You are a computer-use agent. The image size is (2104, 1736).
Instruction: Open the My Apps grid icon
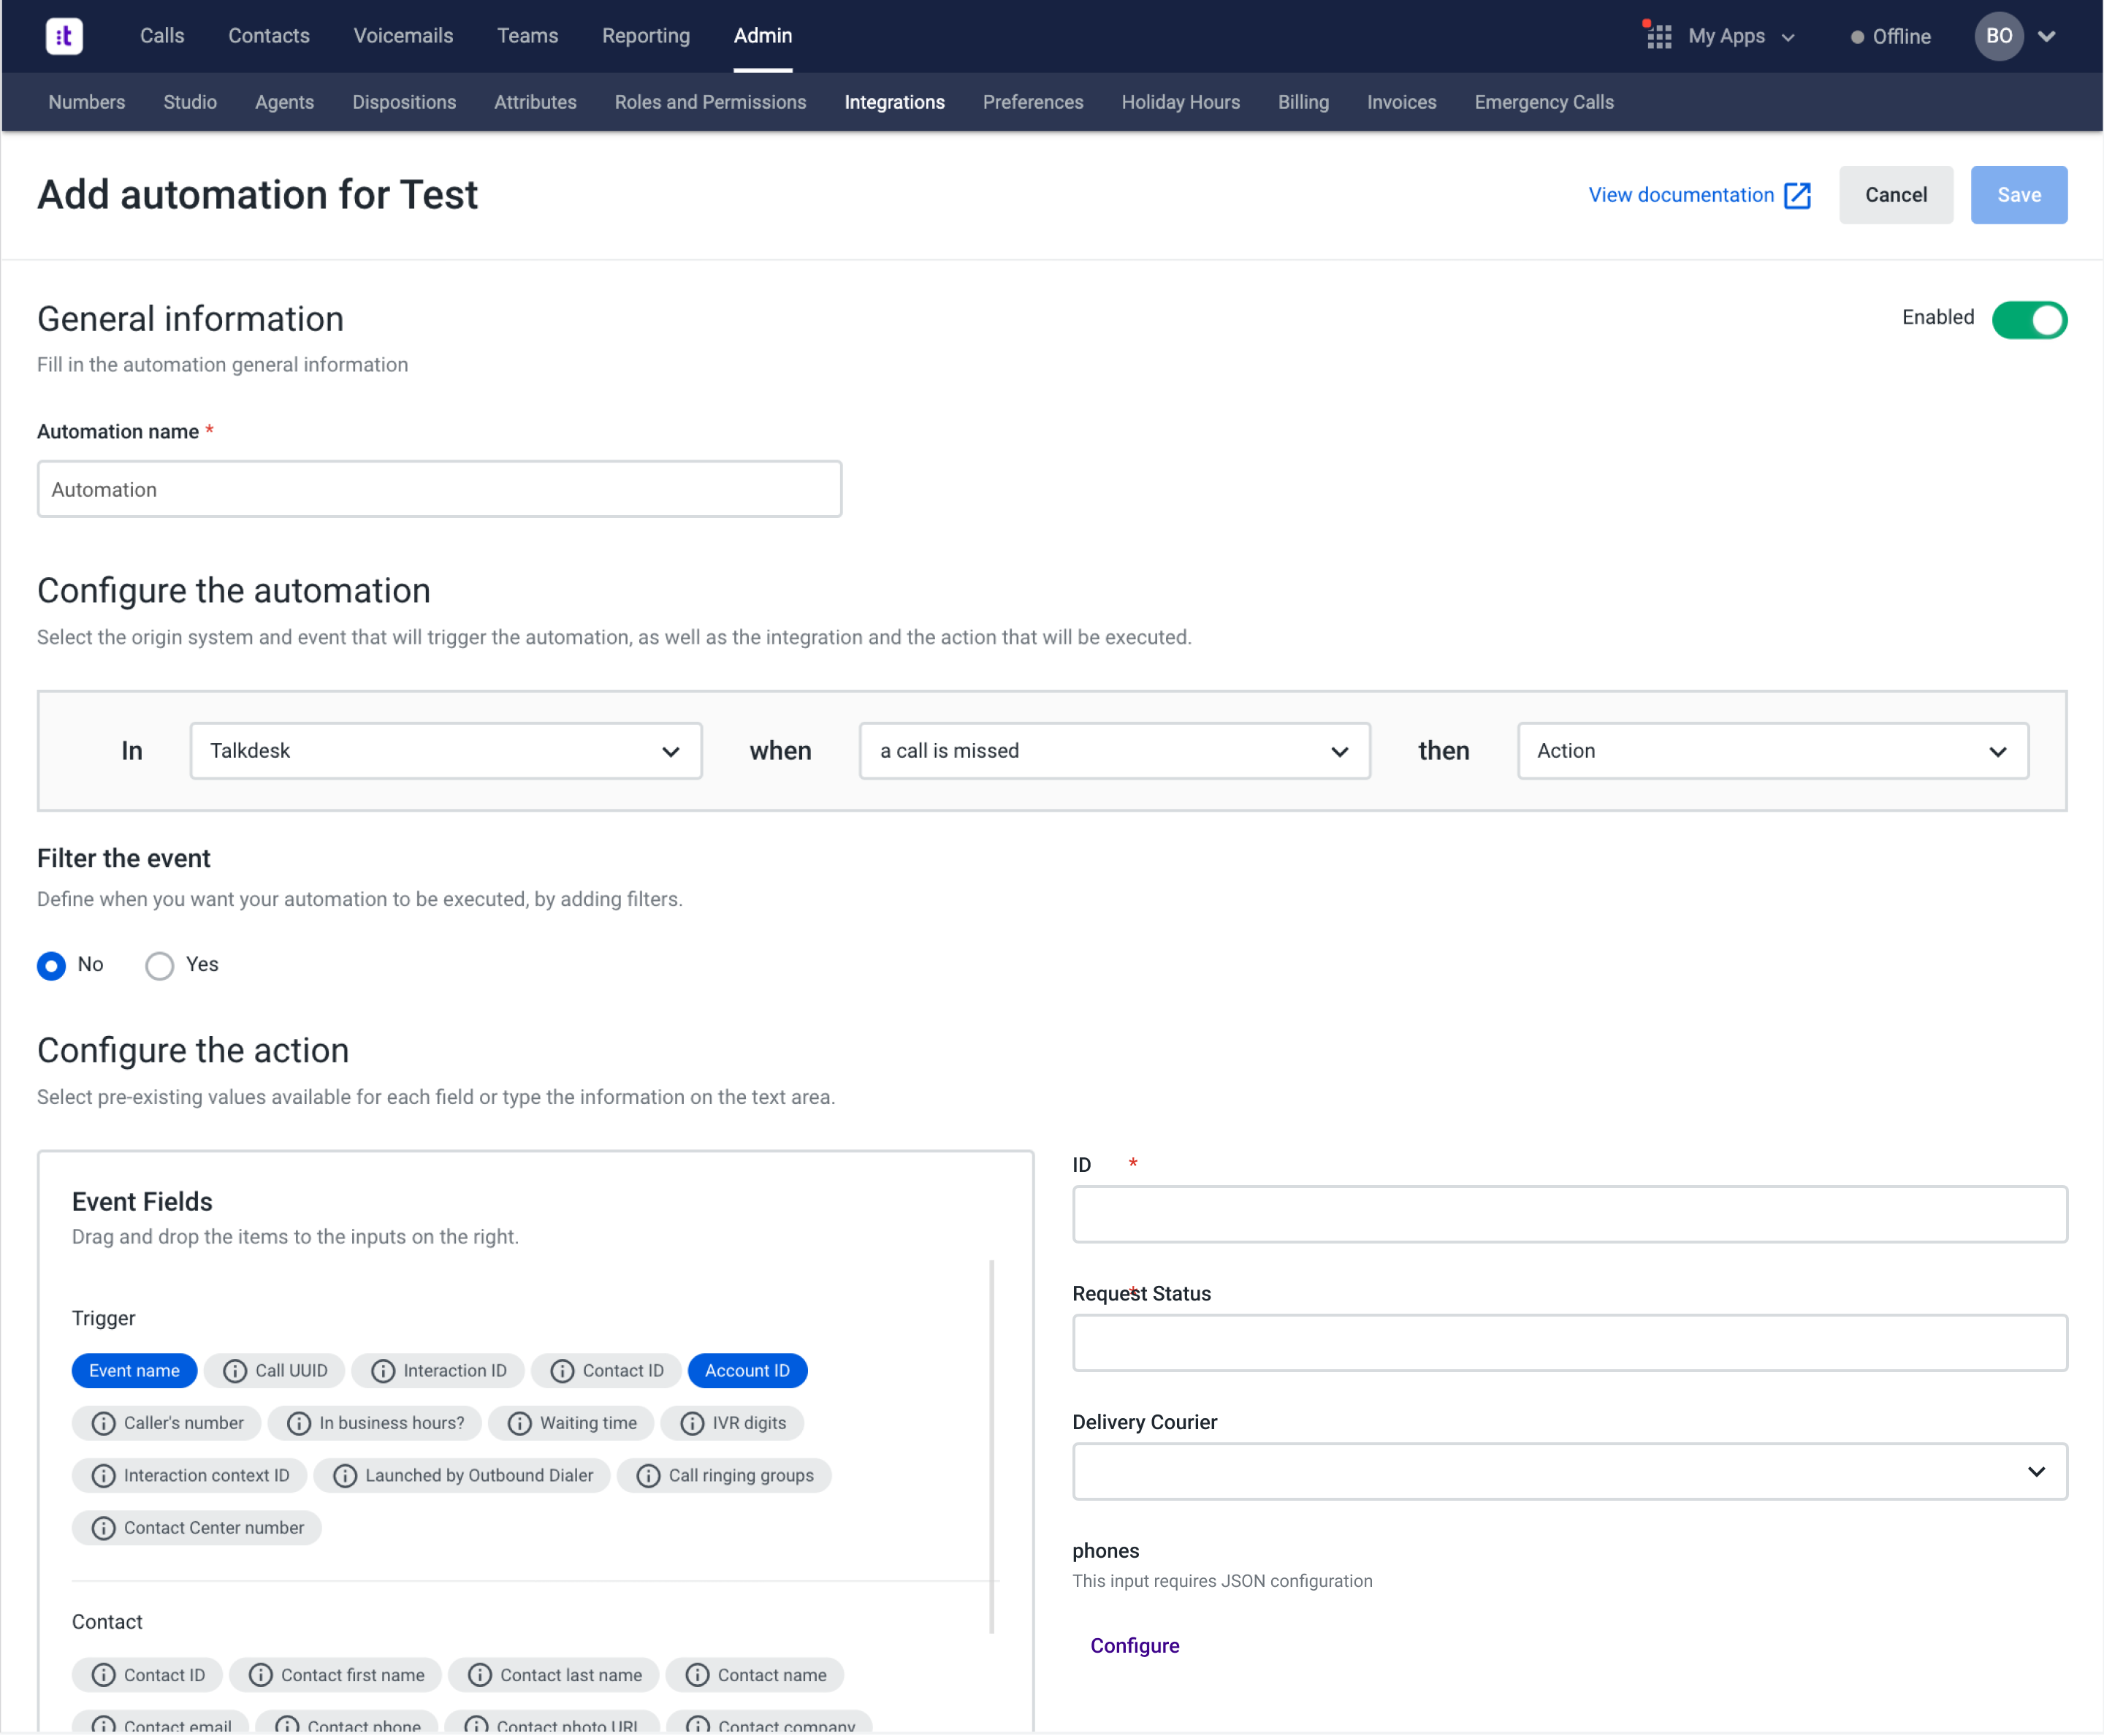(x=1659, y=36)
